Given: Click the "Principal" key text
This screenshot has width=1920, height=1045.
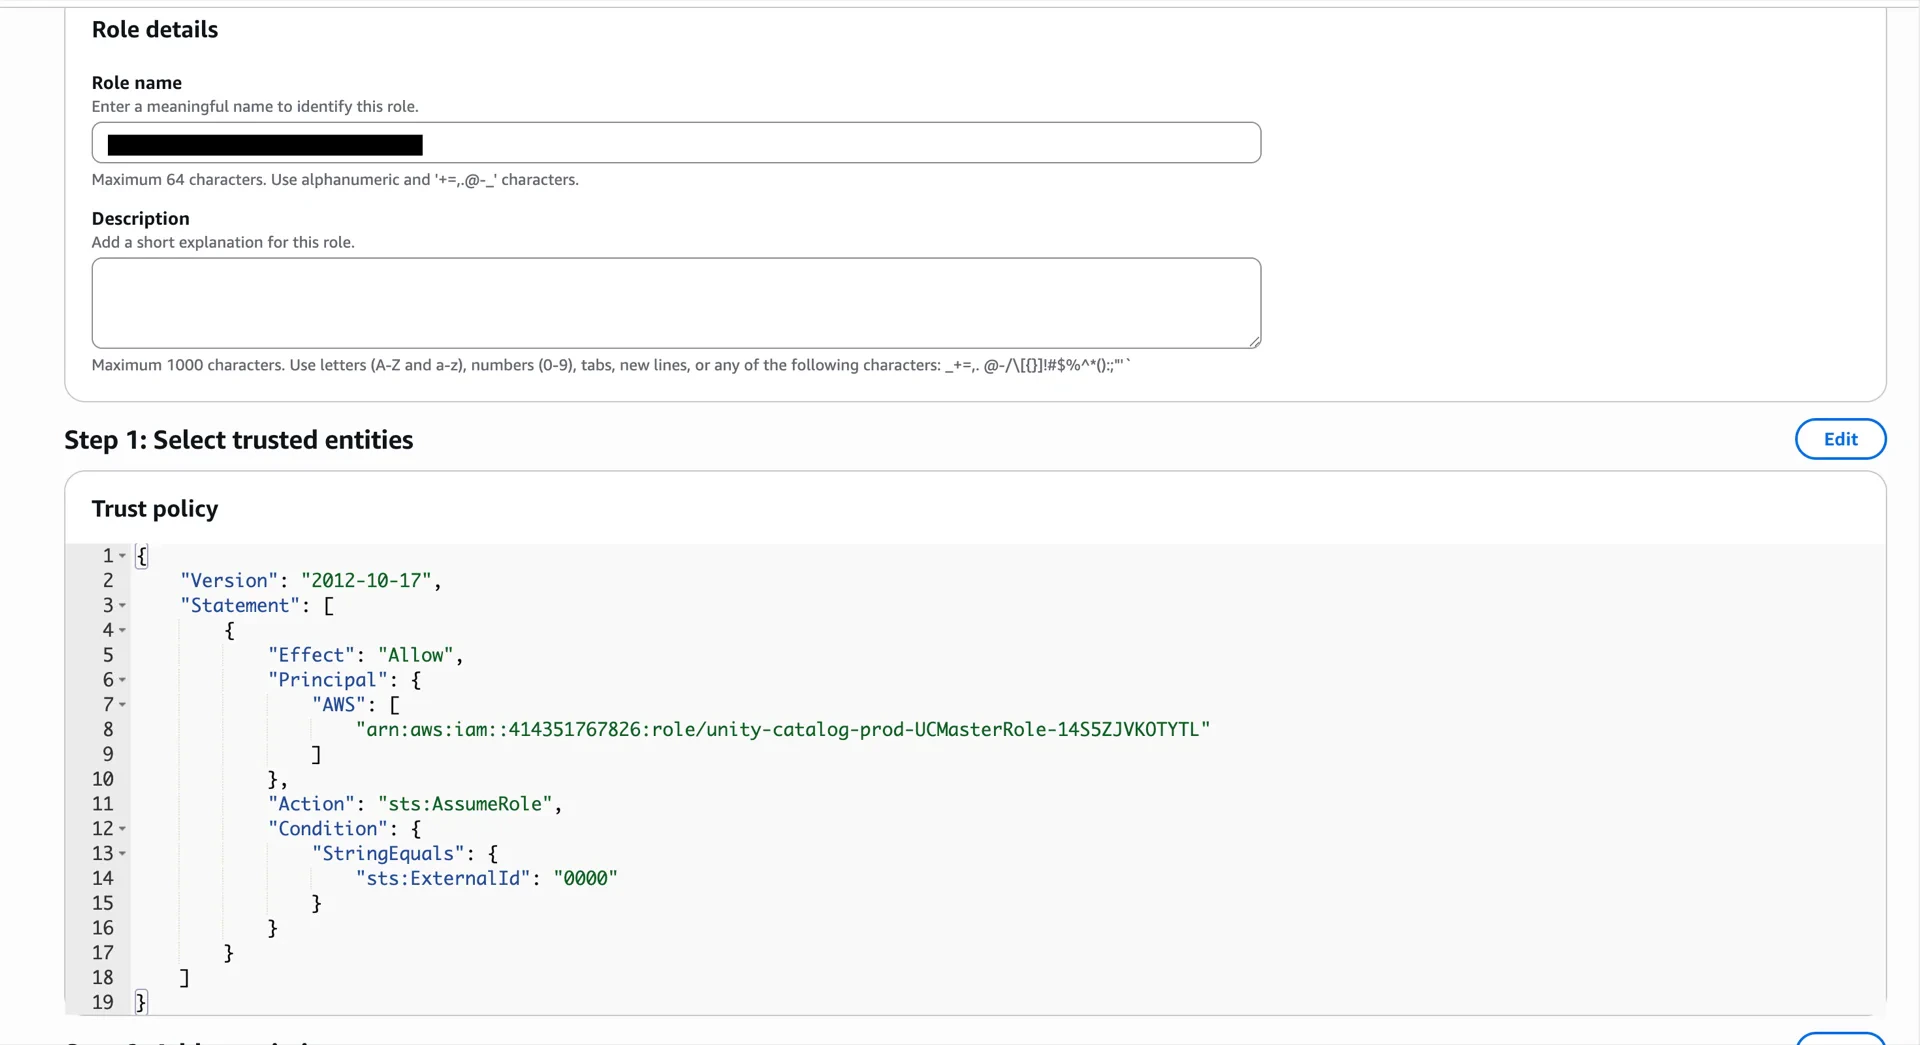Looking at the screenshot, I should pos(327,680).
